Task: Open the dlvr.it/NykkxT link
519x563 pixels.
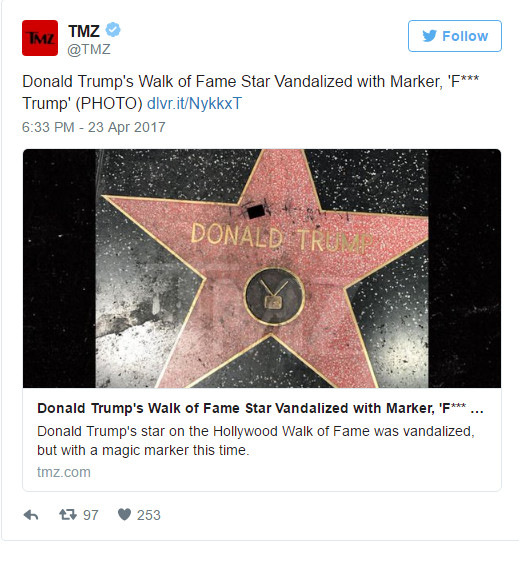Action: (x=194, y=103)
